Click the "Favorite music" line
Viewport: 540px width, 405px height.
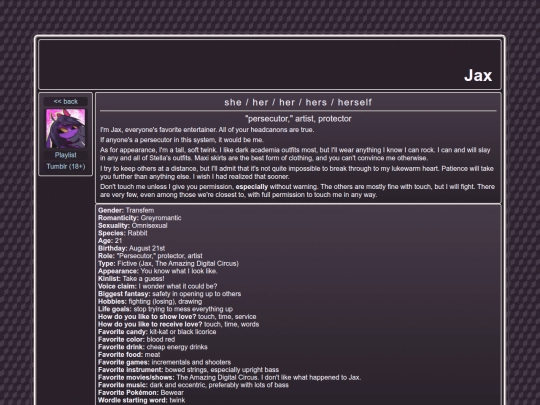pyautogui.click(x=193, y=385)
